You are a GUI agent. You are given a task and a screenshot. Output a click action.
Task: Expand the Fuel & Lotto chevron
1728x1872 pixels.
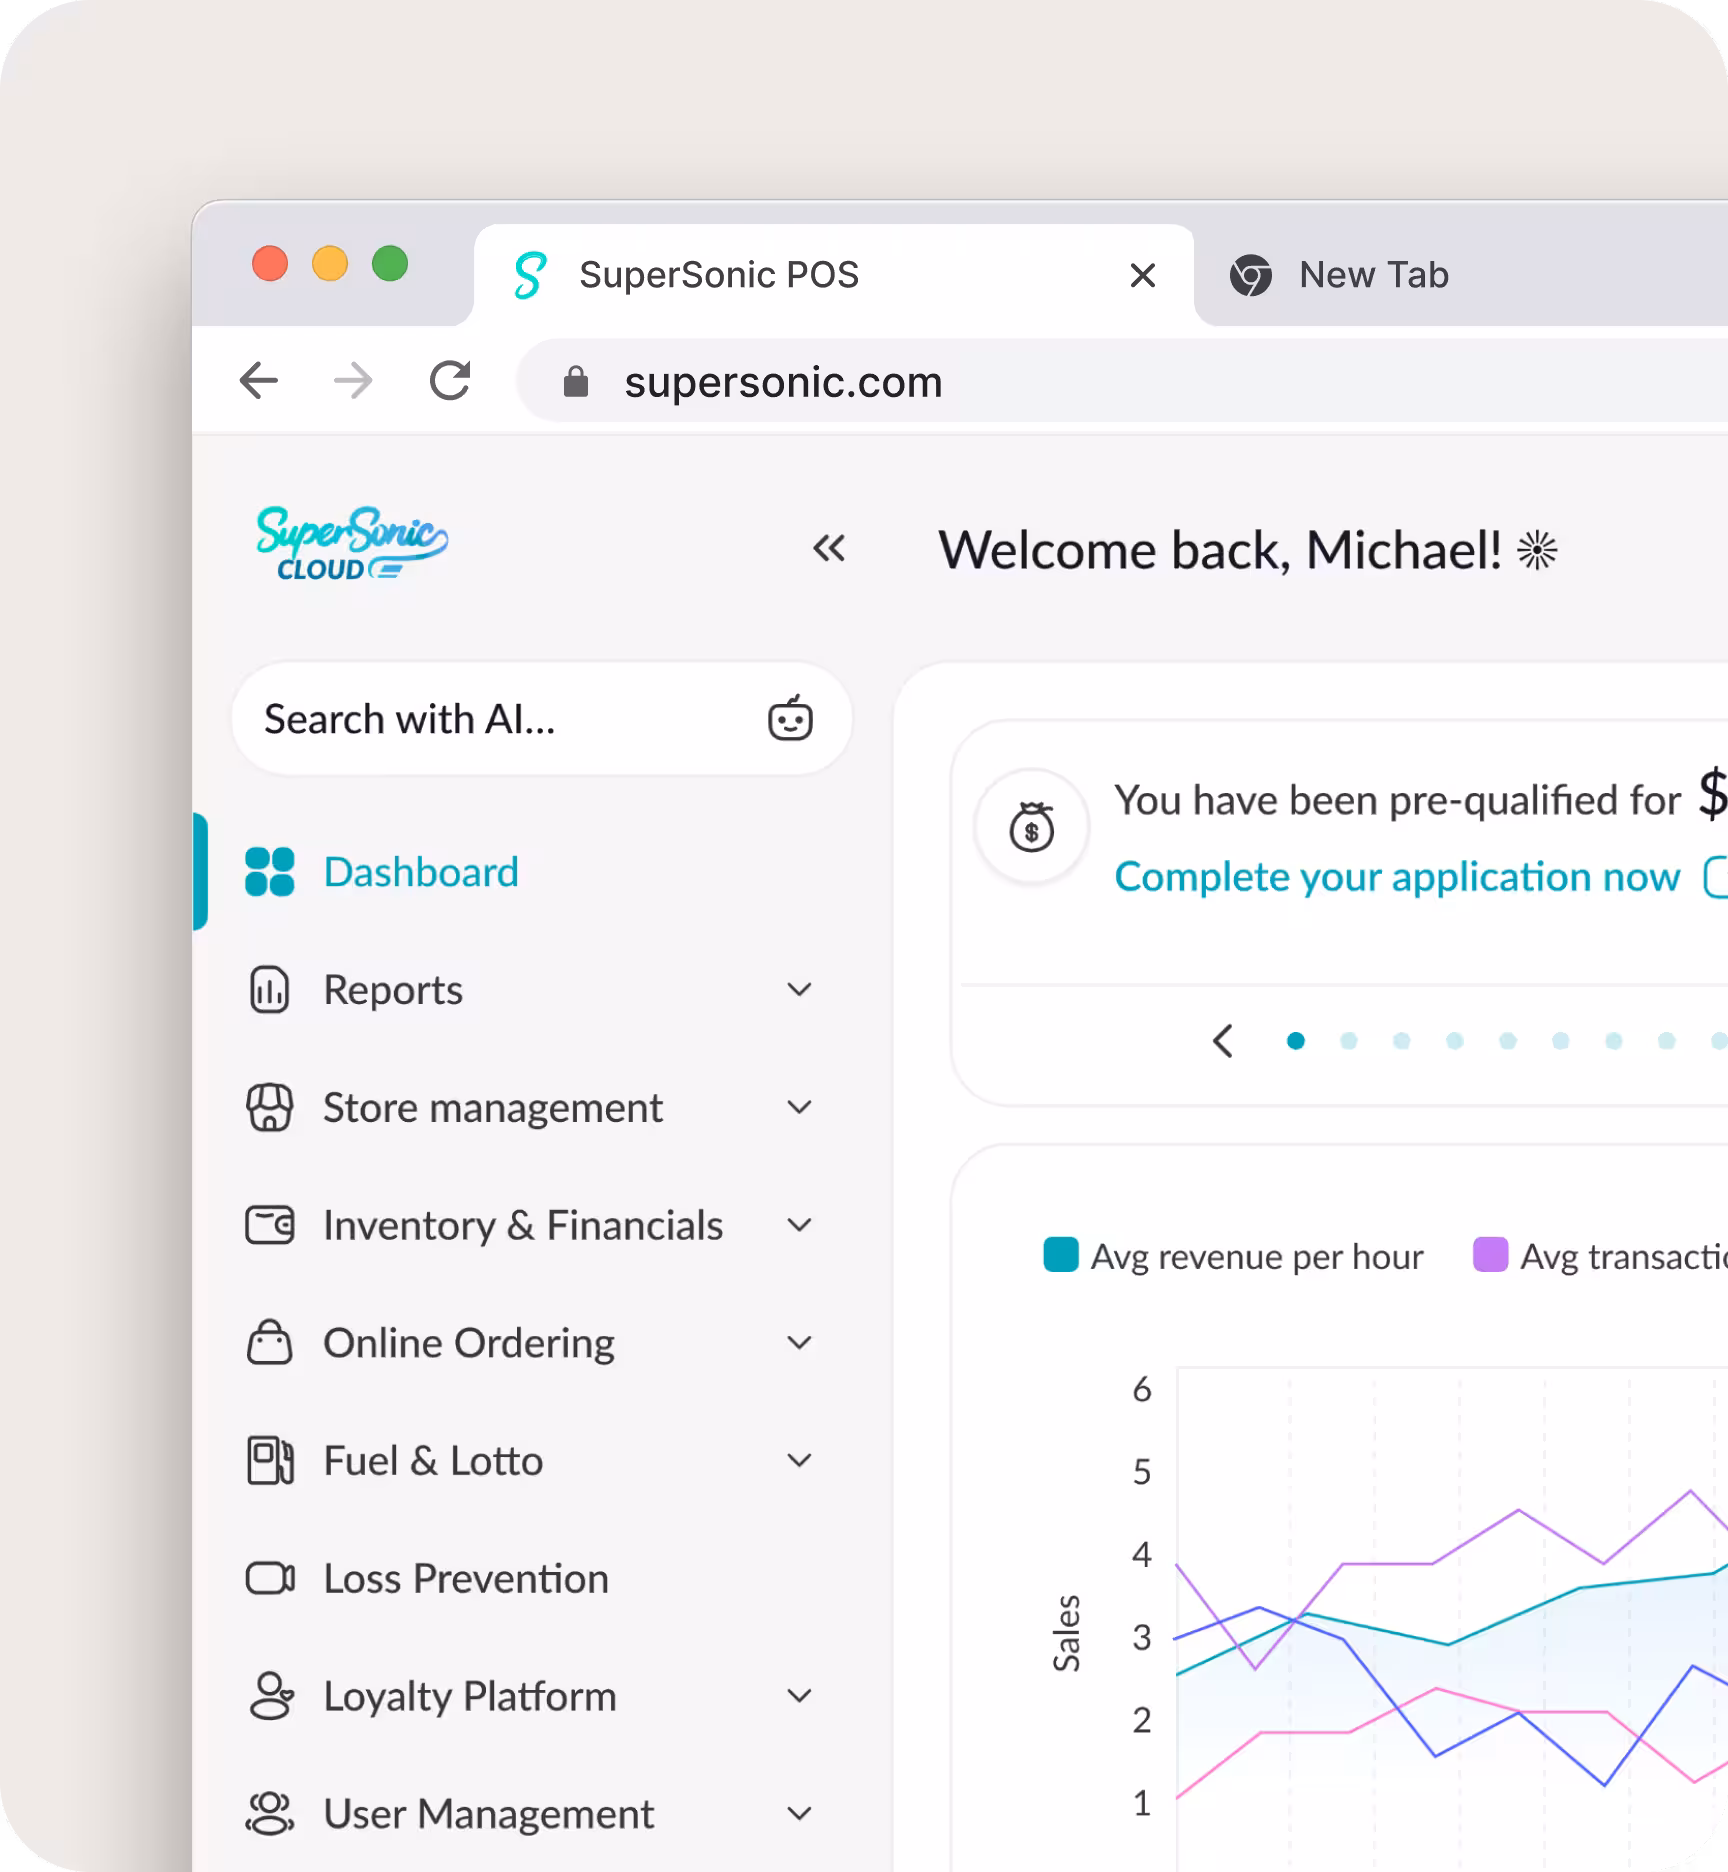click(x=799, y=1461)
